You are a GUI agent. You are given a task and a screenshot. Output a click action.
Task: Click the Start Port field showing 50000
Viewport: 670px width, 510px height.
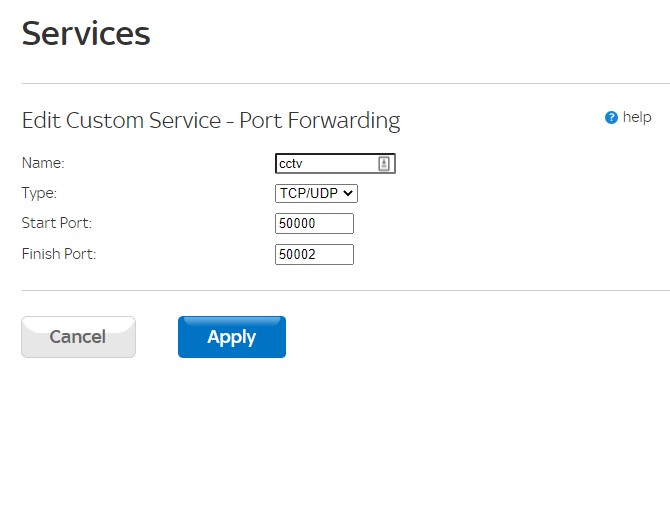click(314, 224)
